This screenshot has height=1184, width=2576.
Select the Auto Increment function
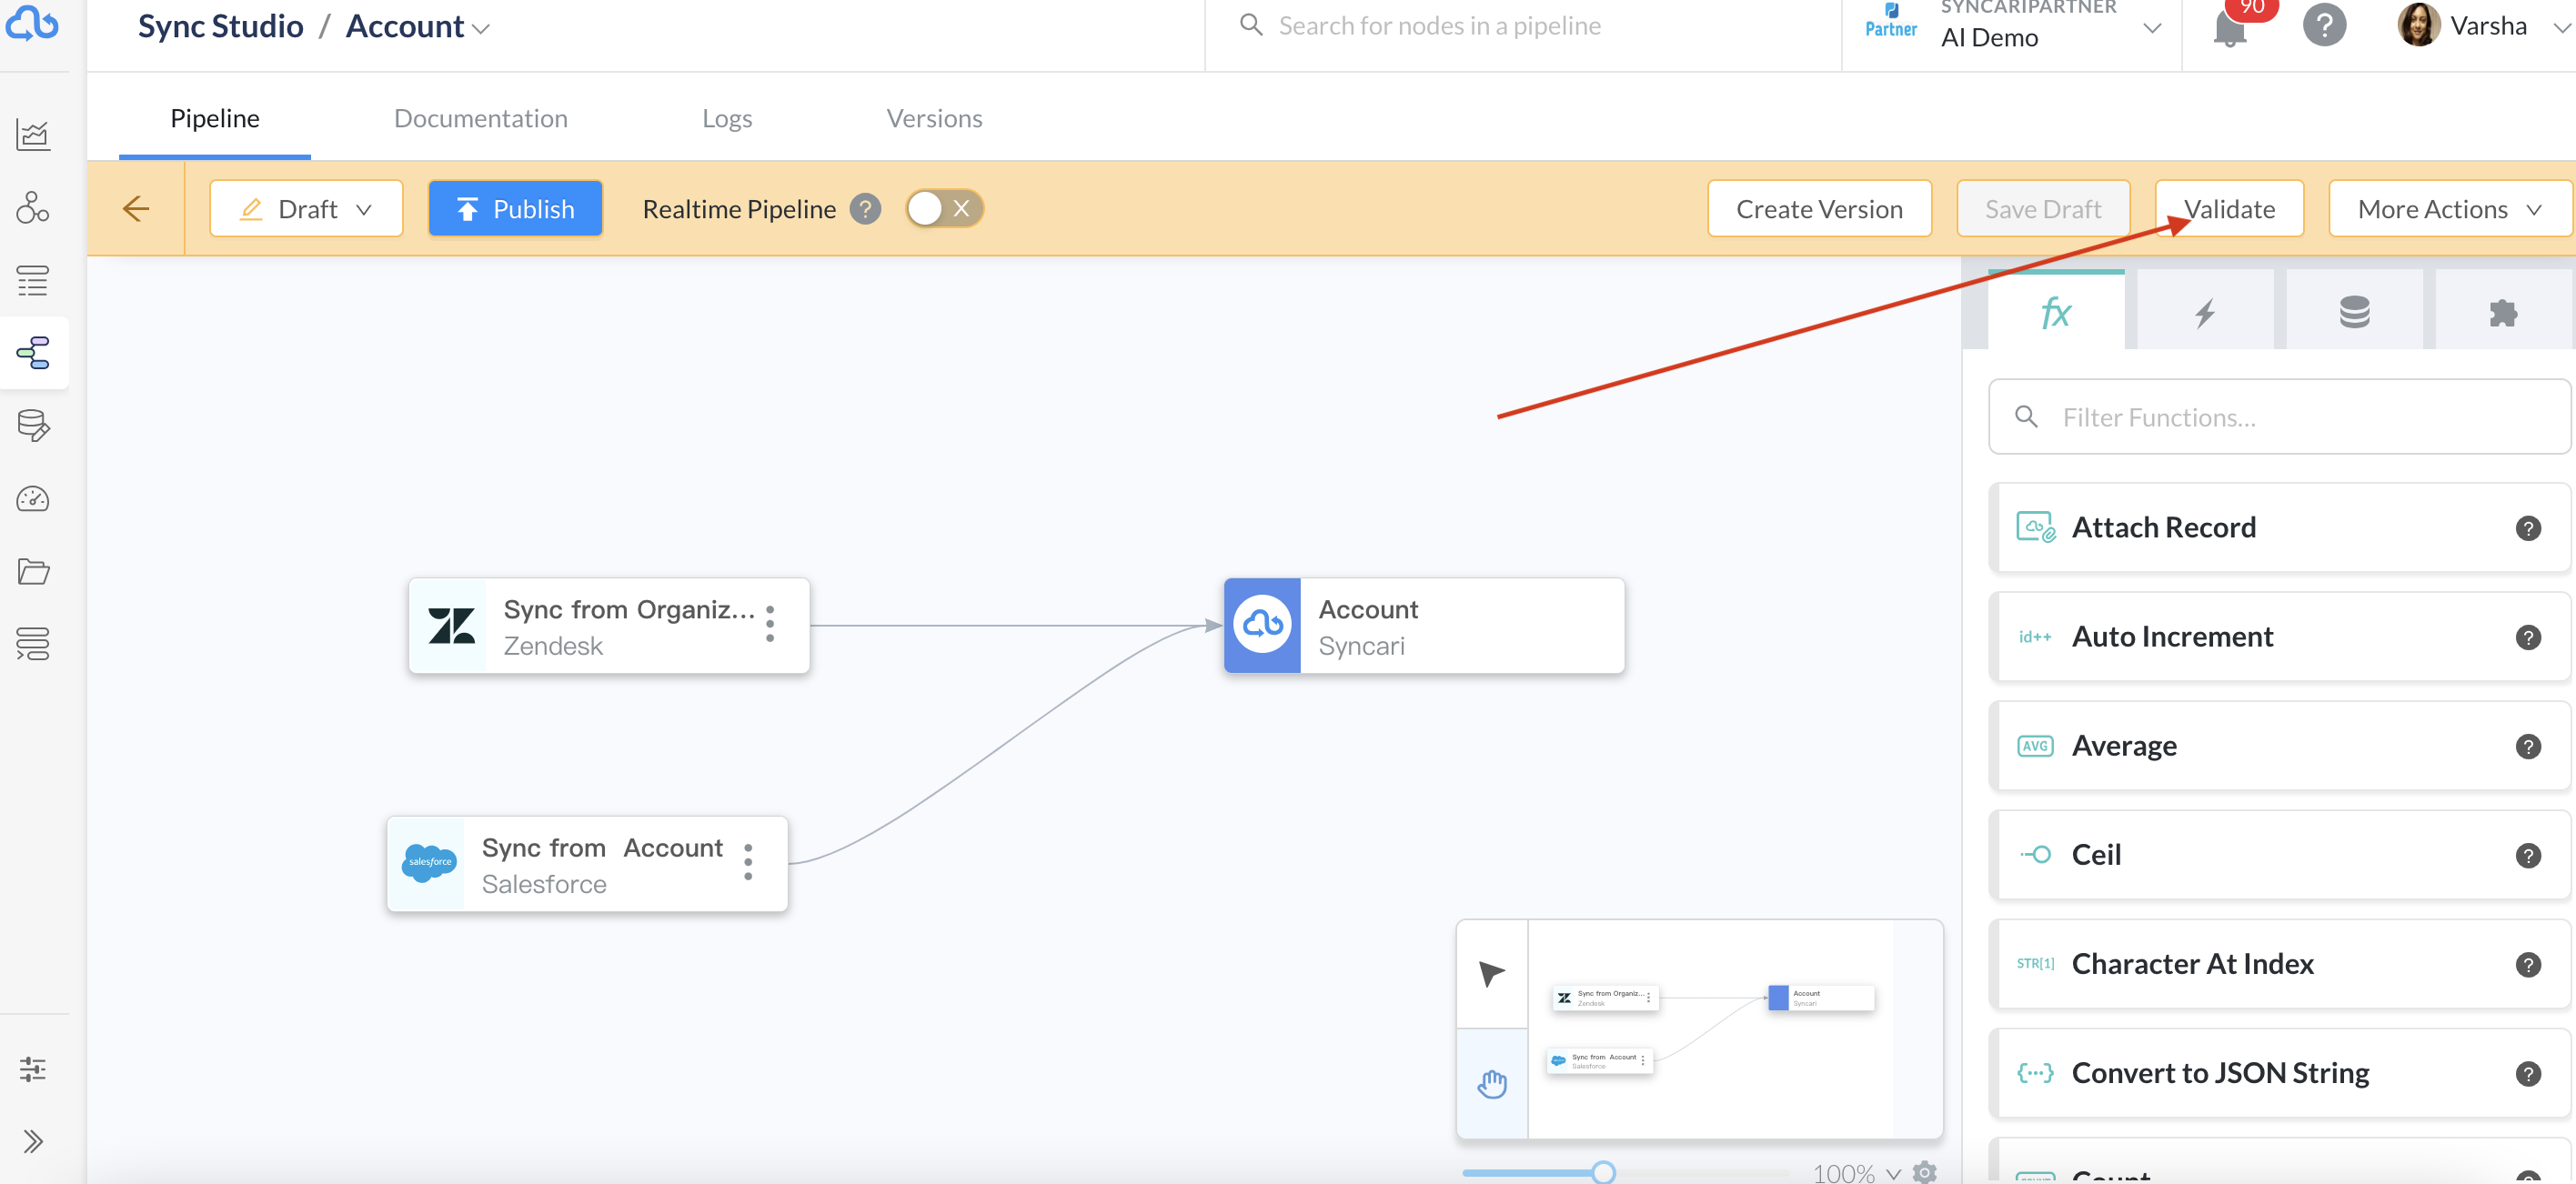[2279, 637]
